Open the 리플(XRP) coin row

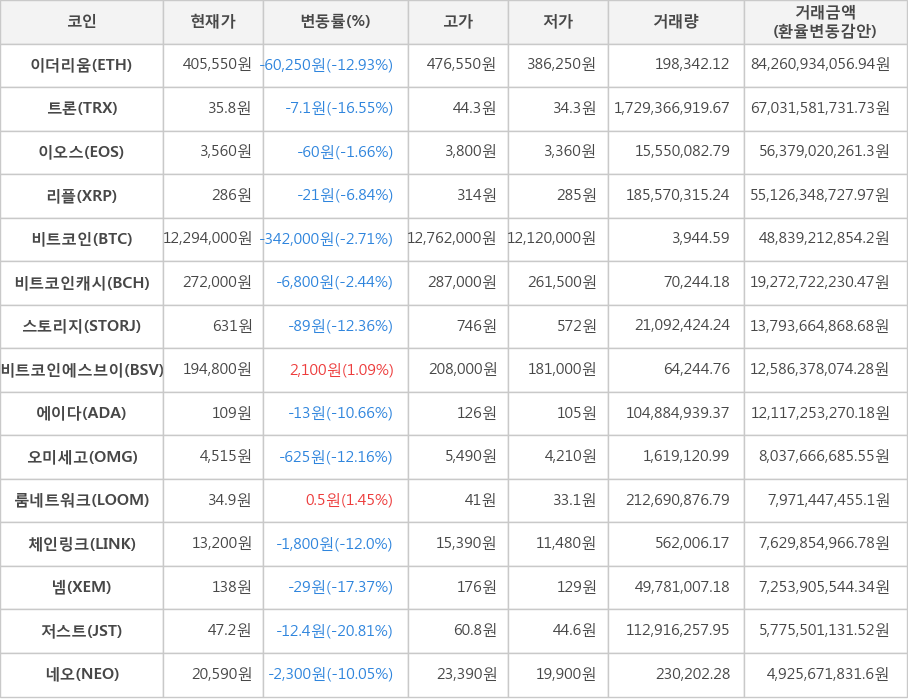pos(82,195)
